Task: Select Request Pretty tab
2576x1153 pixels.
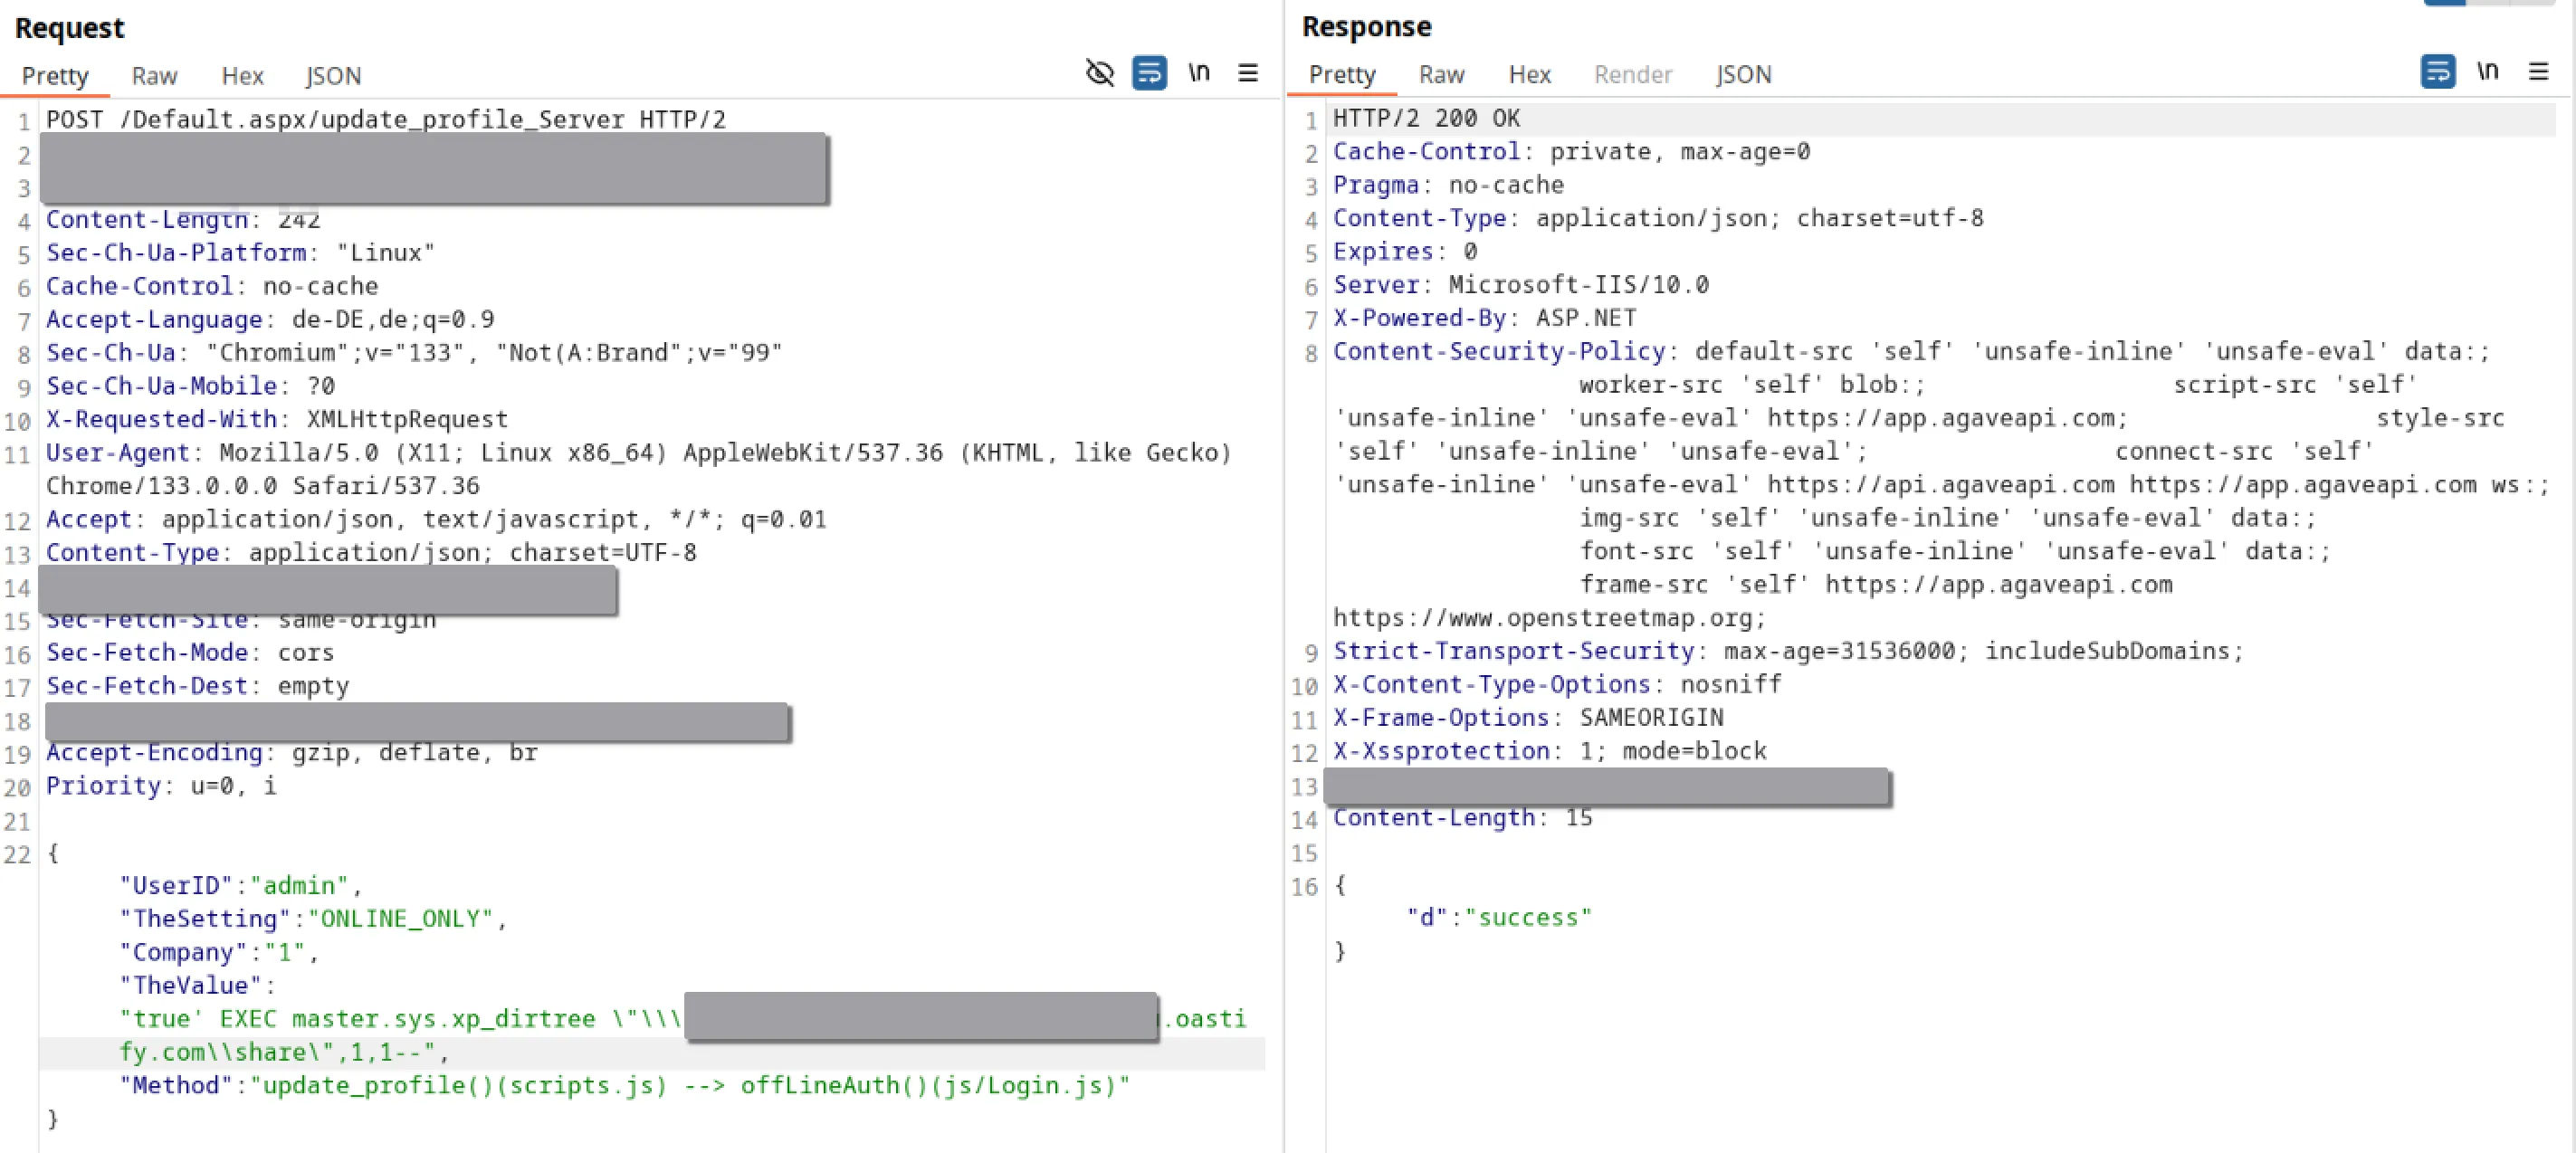Action: [55, 76]
